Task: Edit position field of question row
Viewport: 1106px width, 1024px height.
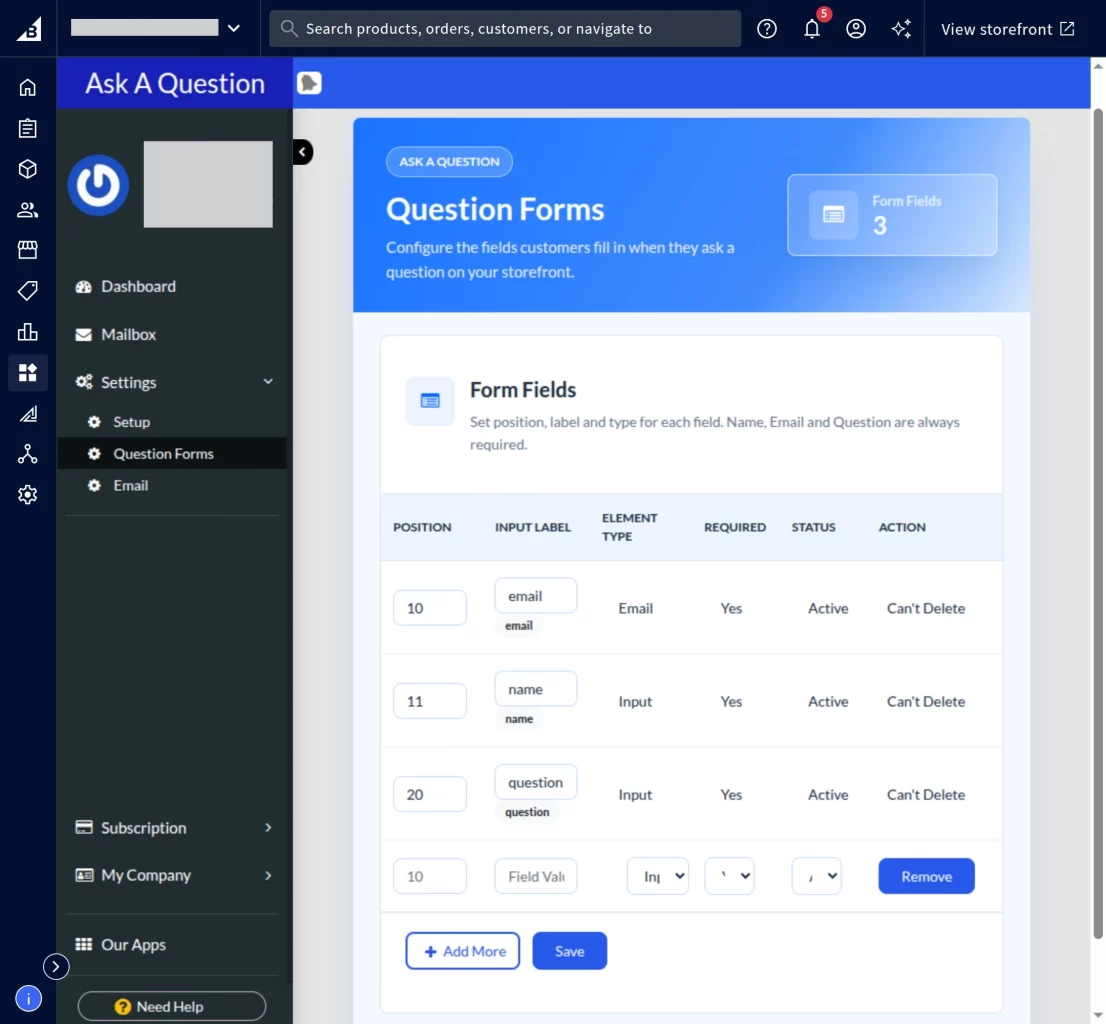Action: tap(430, 794)
